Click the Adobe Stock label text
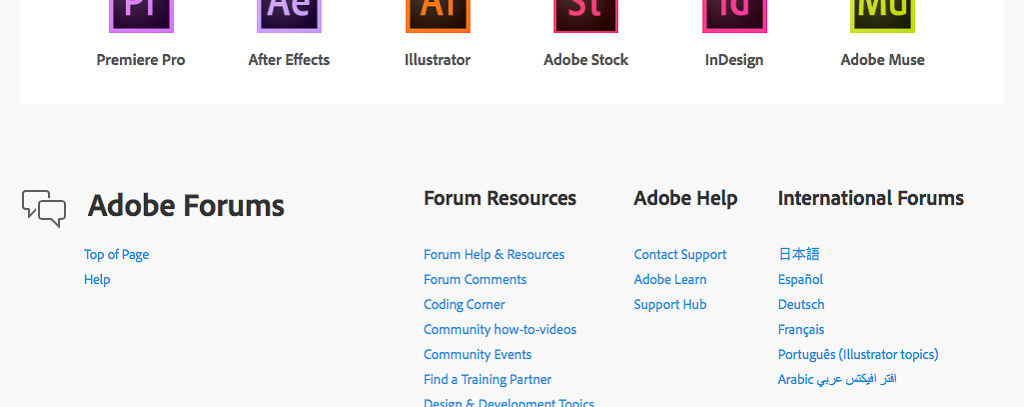 (586, 59)
